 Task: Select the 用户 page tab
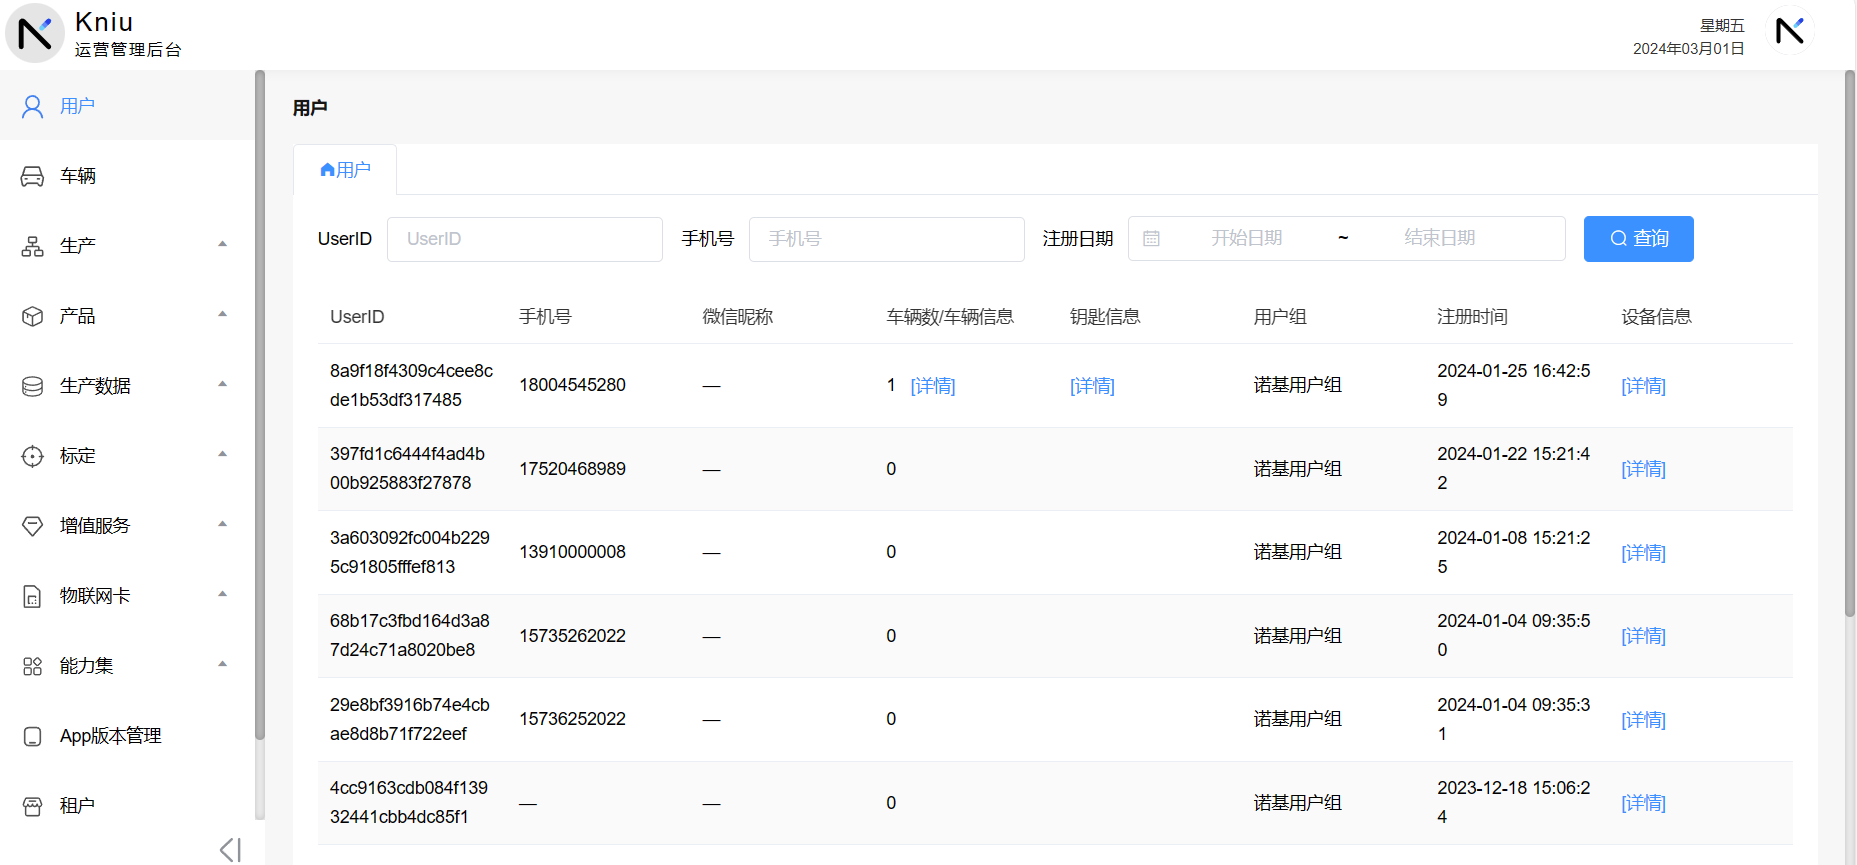pyautogui.click(x=345, y=170)
